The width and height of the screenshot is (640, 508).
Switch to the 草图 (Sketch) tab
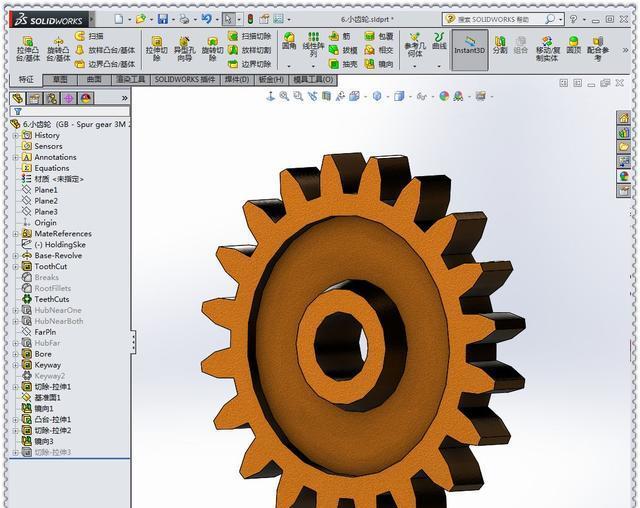[61, 80]
